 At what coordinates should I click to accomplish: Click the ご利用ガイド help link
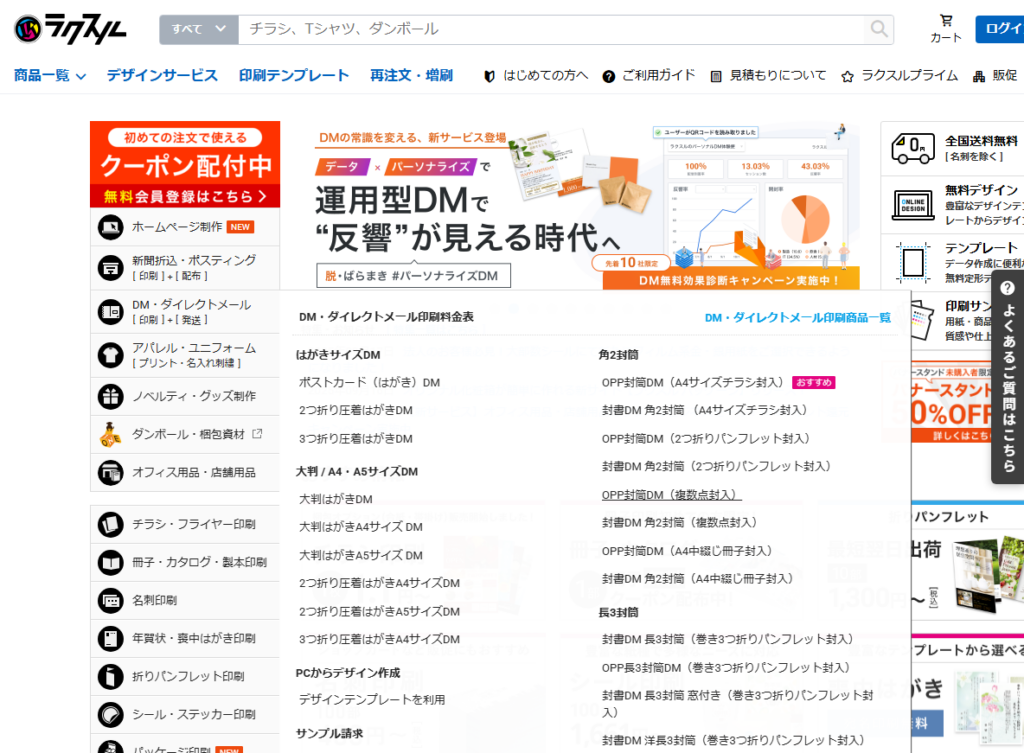click(649, 76)
